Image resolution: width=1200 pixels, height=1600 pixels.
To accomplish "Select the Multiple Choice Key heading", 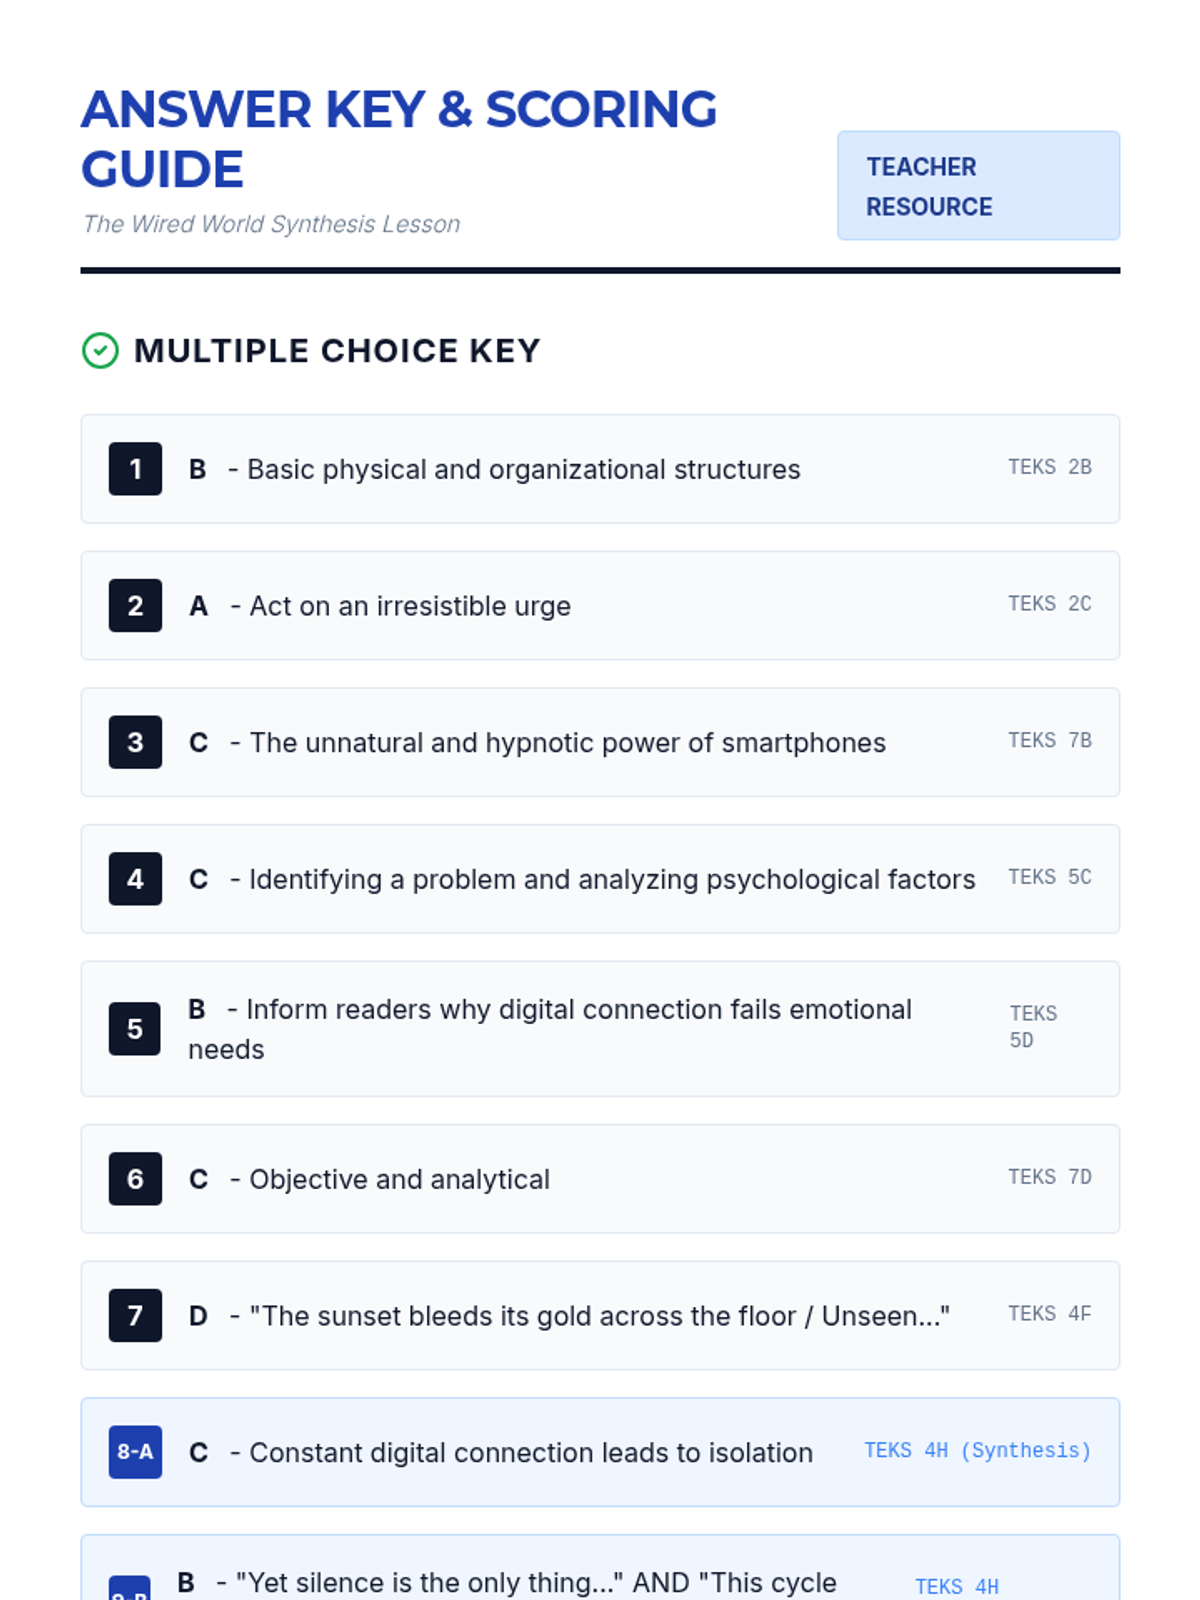I will point(337,351).
